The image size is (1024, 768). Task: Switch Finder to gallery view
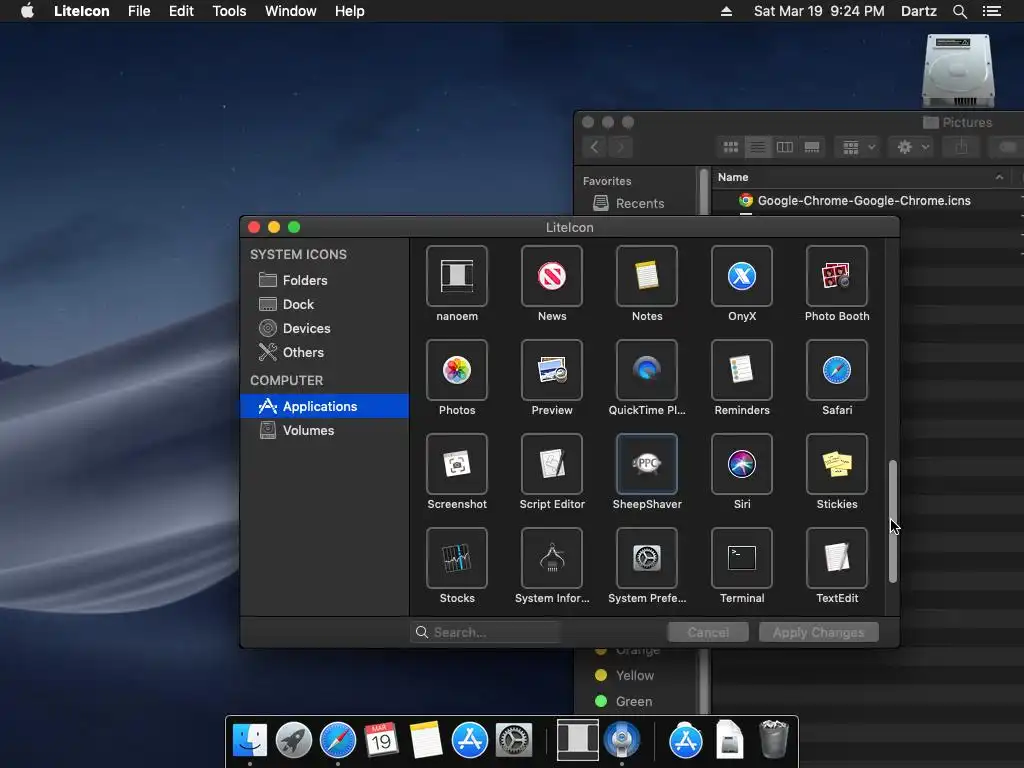pos(812,147)
